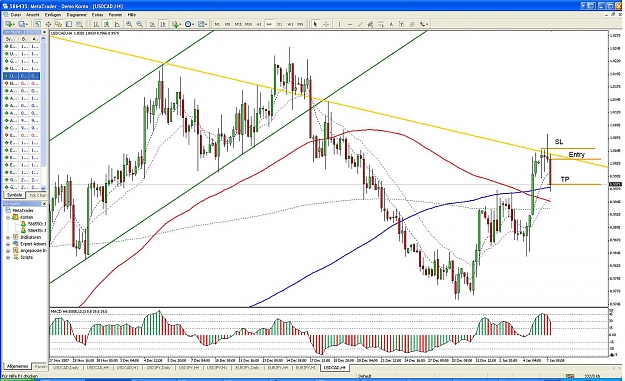Open the indicators list dropdown

coord(176,24)
